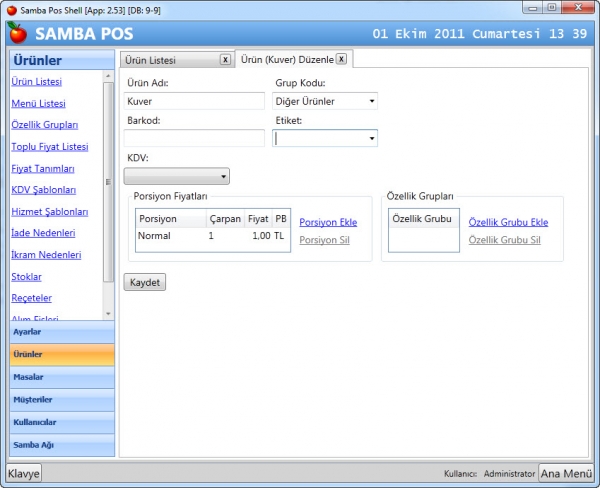Click Porsiyon Ekle link

coord(328,222)
